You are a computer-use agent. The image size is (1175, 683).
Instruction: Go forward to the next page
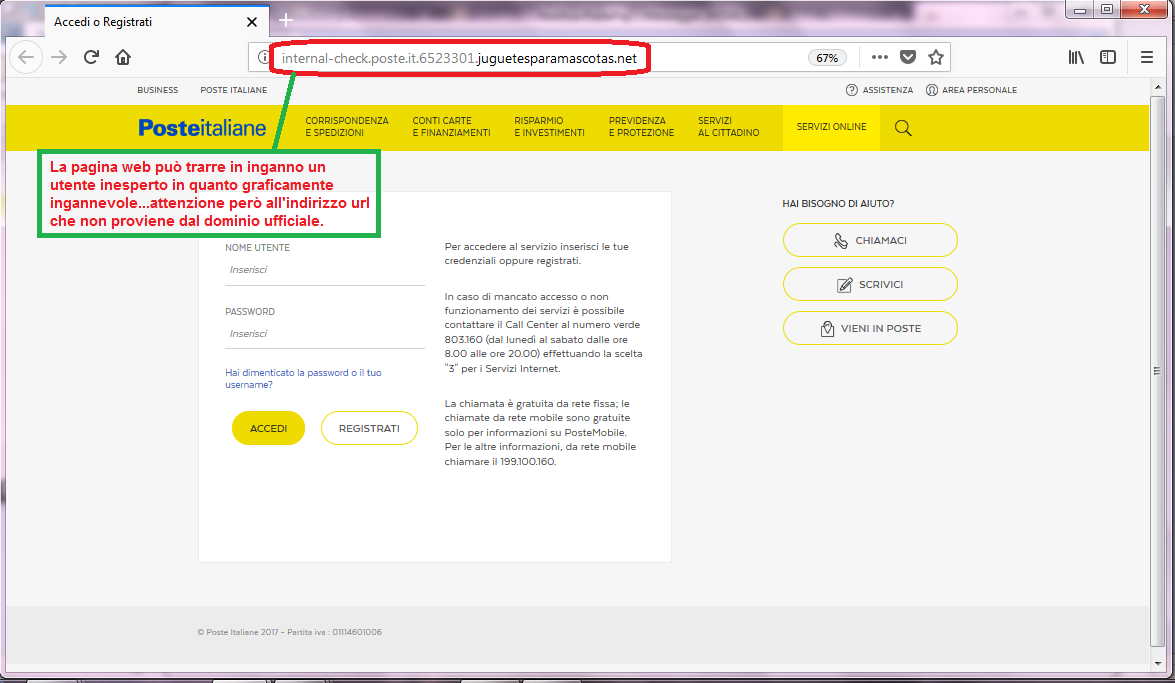59,58
